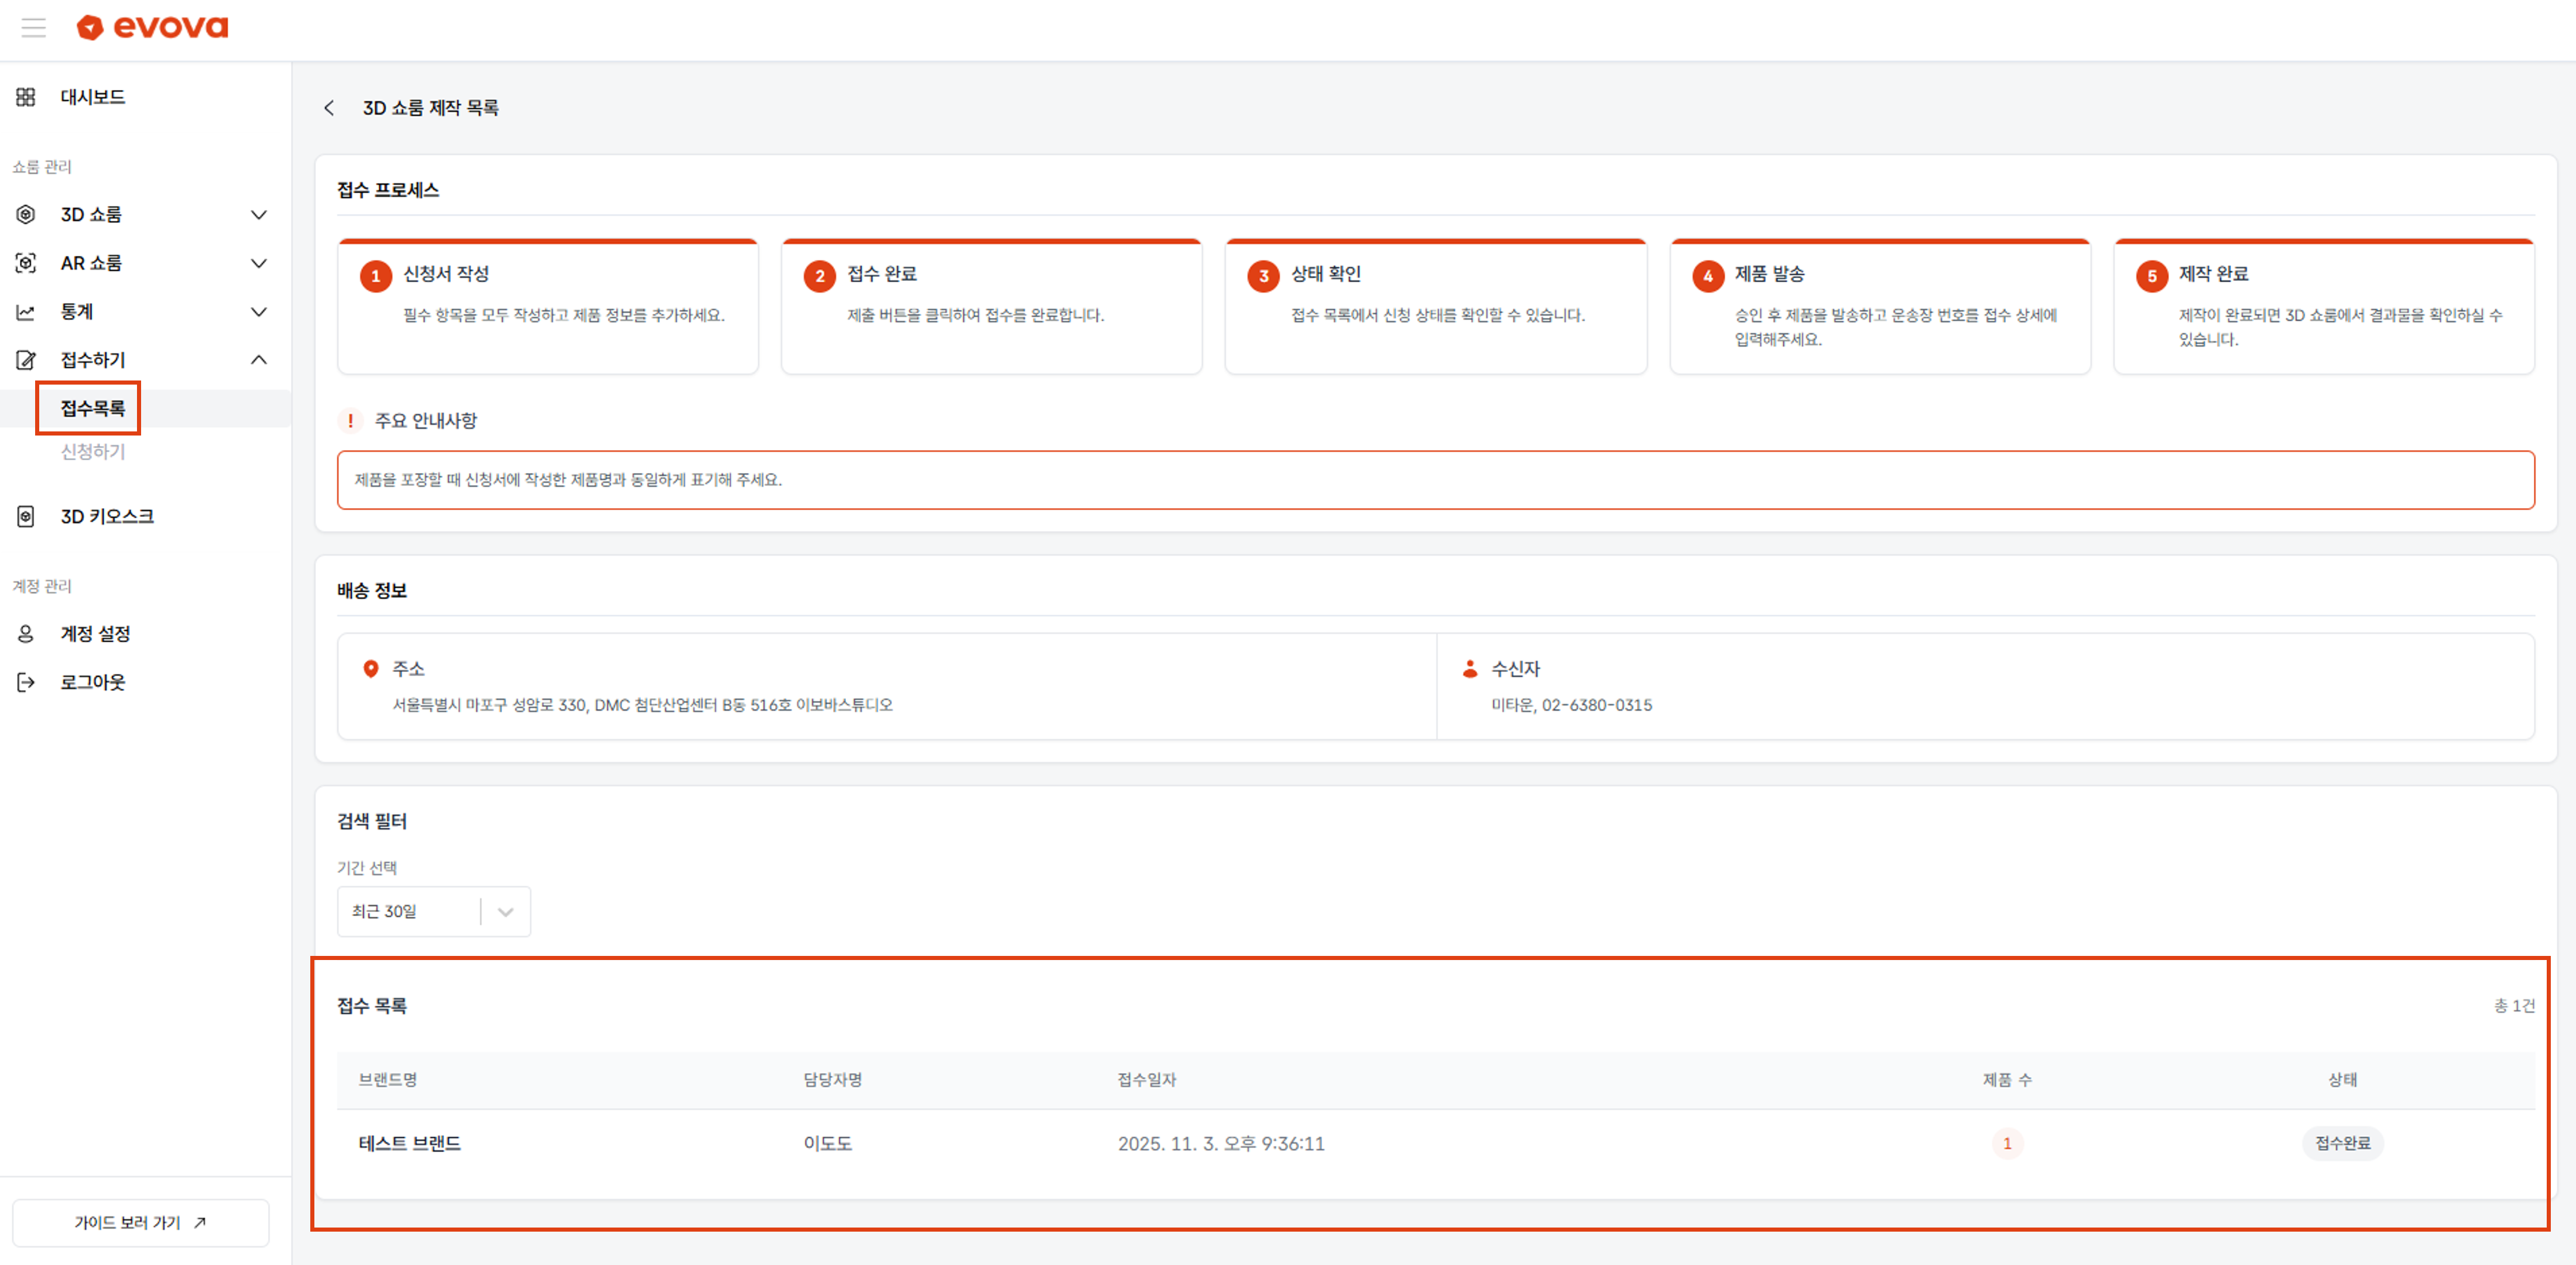The width and height of the screenshot is (2576, 1265).
Task: Click the 로그아웃 logout icon
Action: pyautogui.click(x=26, y=682)
